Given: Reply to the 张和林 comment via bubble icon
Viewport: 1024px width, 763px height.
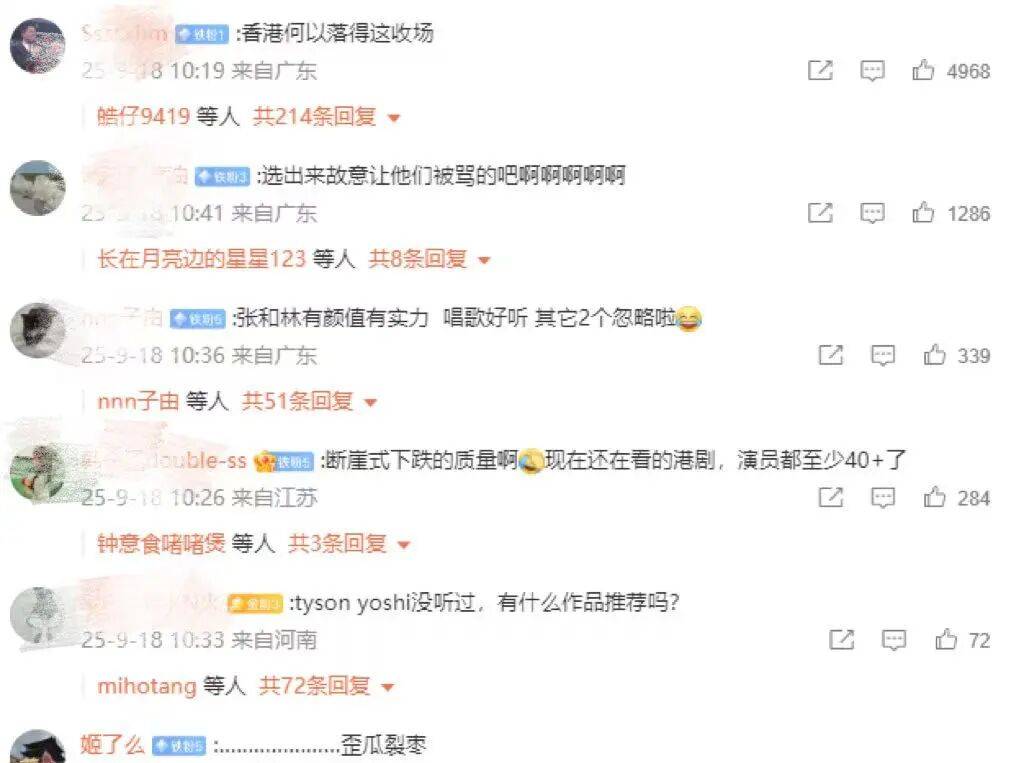Looking at the screenshot, I should point(882,355).
